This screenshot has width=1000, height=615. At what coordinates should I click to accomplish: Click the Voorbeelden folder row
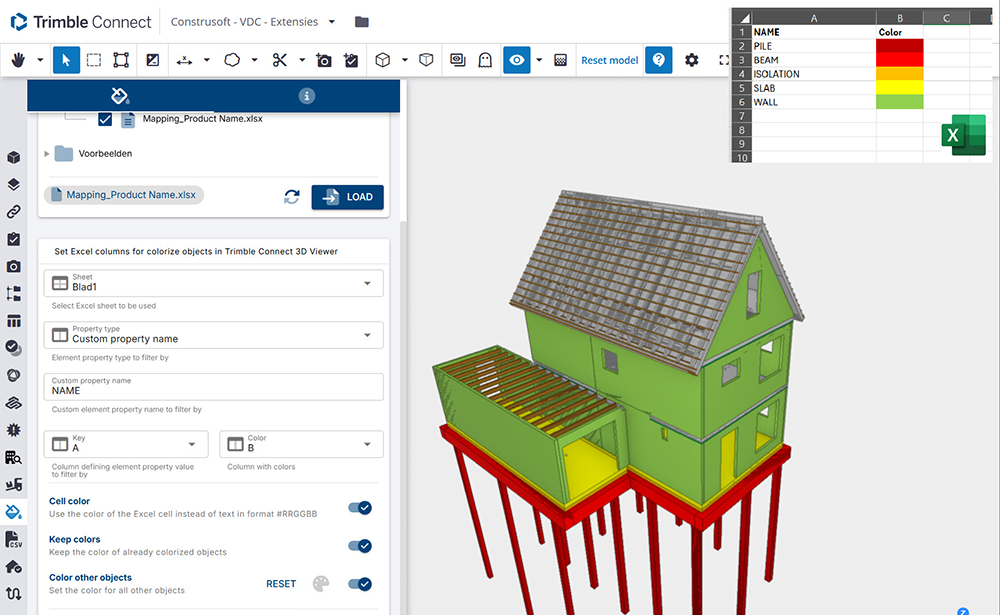(x=105, y=154)
